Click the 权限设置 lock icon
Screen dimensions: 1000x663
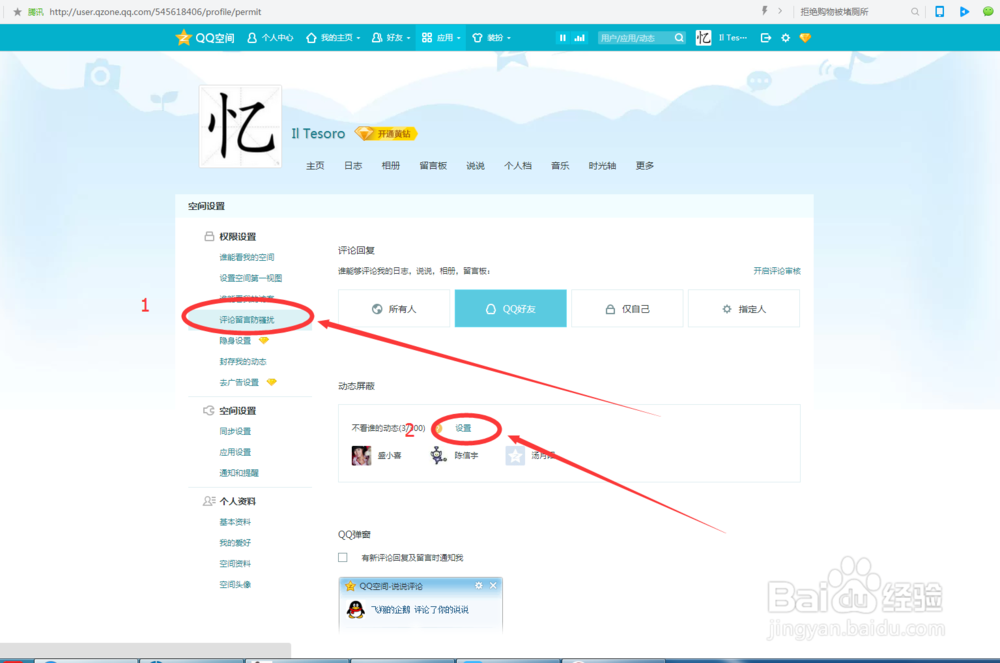point(209,237)
